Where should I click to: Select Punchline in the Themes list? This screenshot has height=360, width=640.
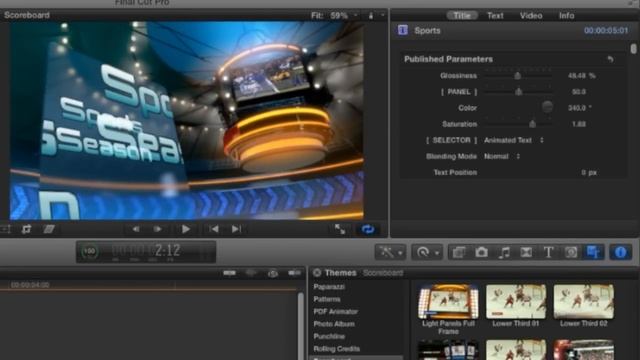(329, 336)
